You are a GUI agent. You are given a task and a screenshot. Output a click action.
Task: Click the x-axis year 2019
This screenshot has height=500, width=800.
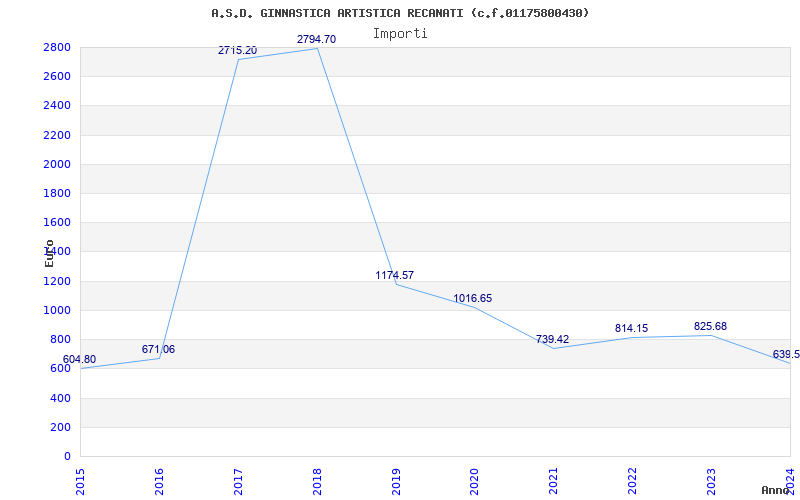point(396,482)
